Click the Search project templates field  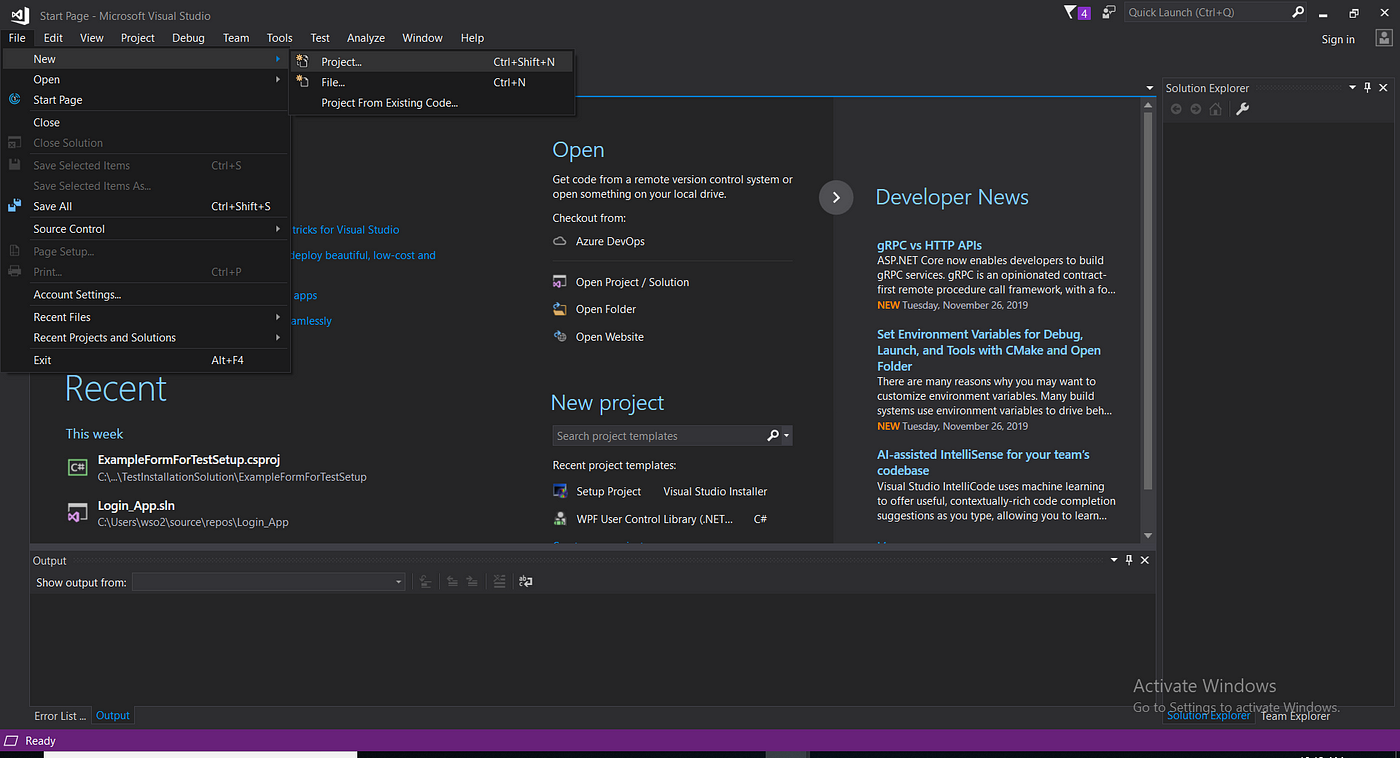tap(658, 436)
